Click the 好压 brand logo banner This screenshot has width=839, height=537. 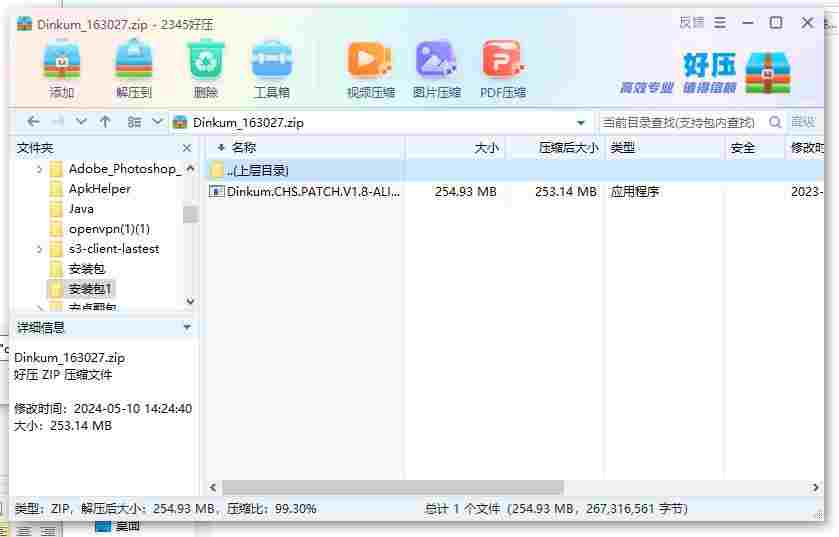pyautogui.click(x=705, y=73)
